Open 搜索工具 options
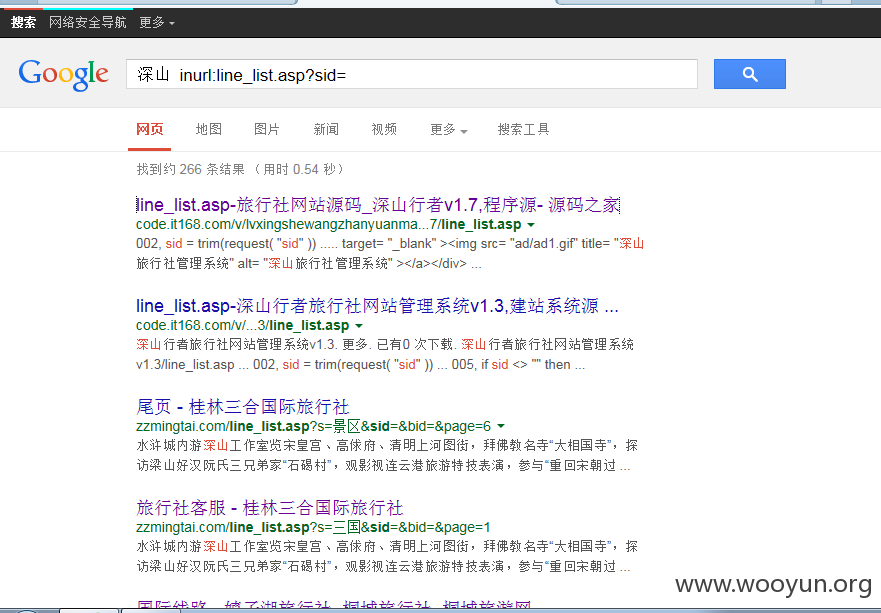Viewport: 881px width, 613px height. tap(523, 129)
